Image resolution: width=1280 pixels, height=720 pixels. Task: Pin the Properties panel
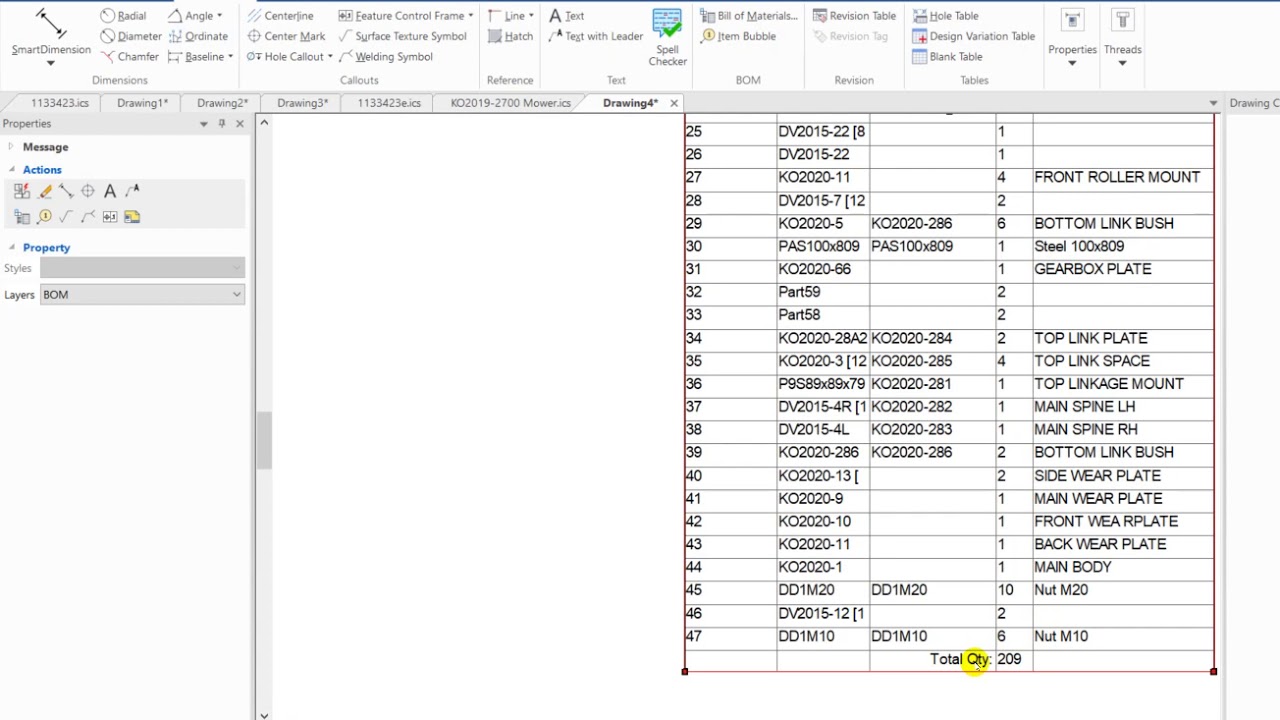221,124
